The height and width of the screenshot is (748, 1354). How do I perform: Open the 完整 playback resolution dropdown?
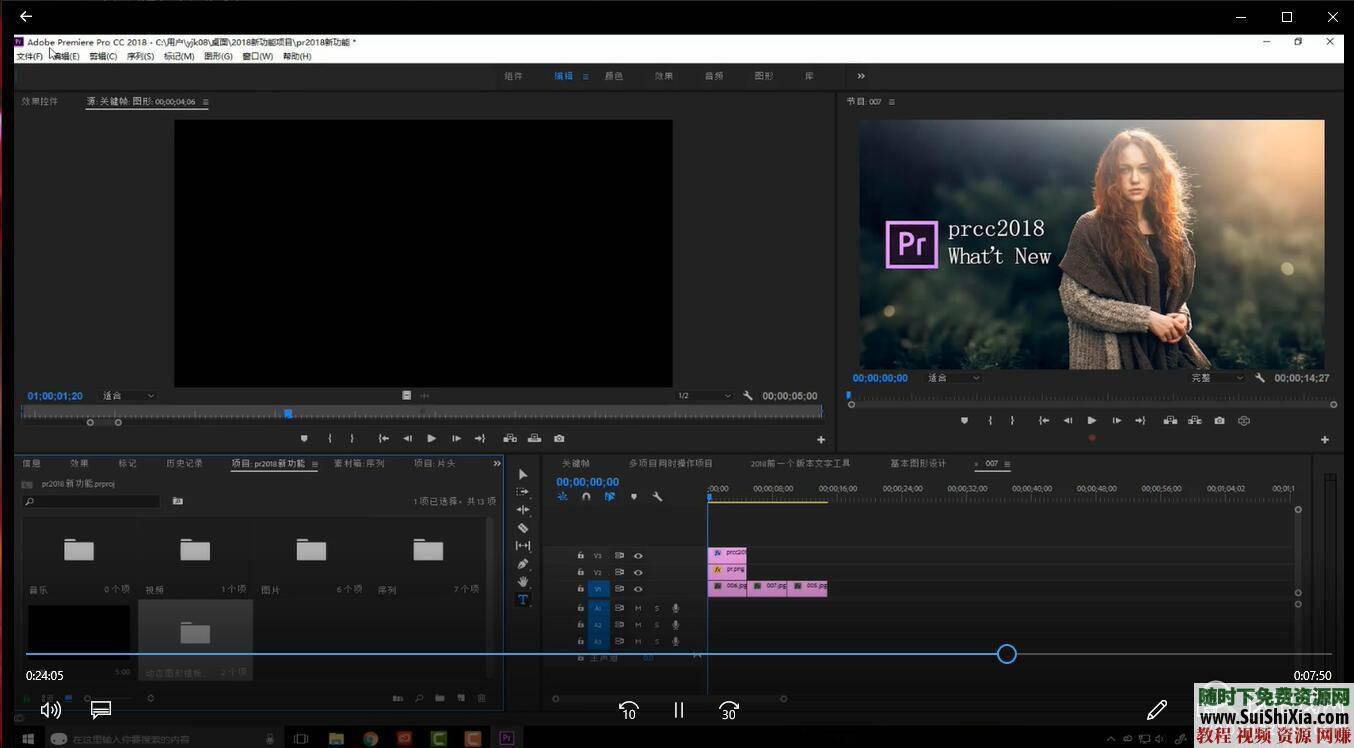pos(1213,377)
